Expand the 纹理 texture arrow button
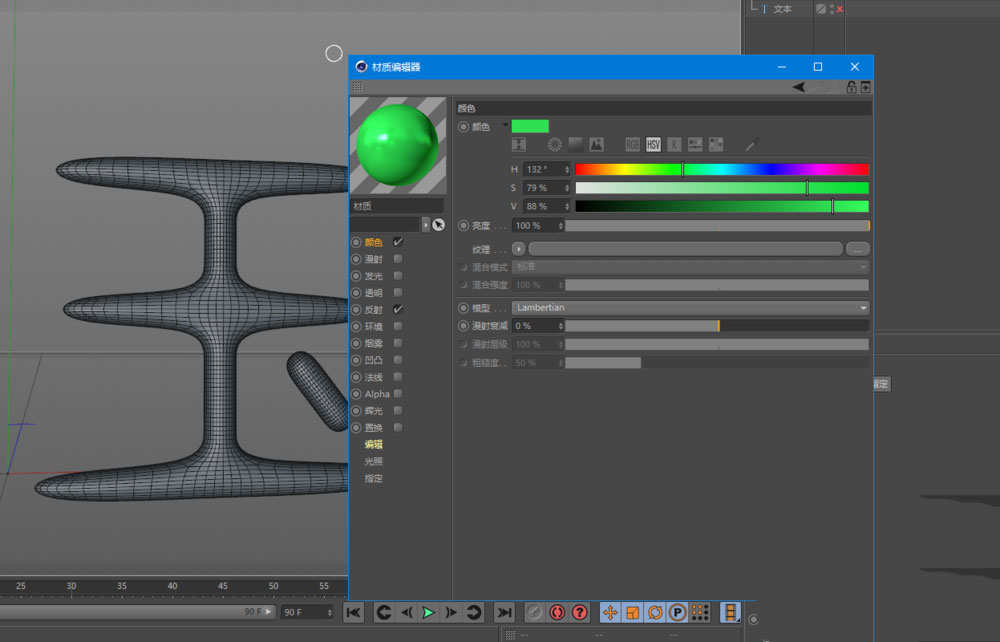This screenshot has width=1000, height=642. point(519,248)
